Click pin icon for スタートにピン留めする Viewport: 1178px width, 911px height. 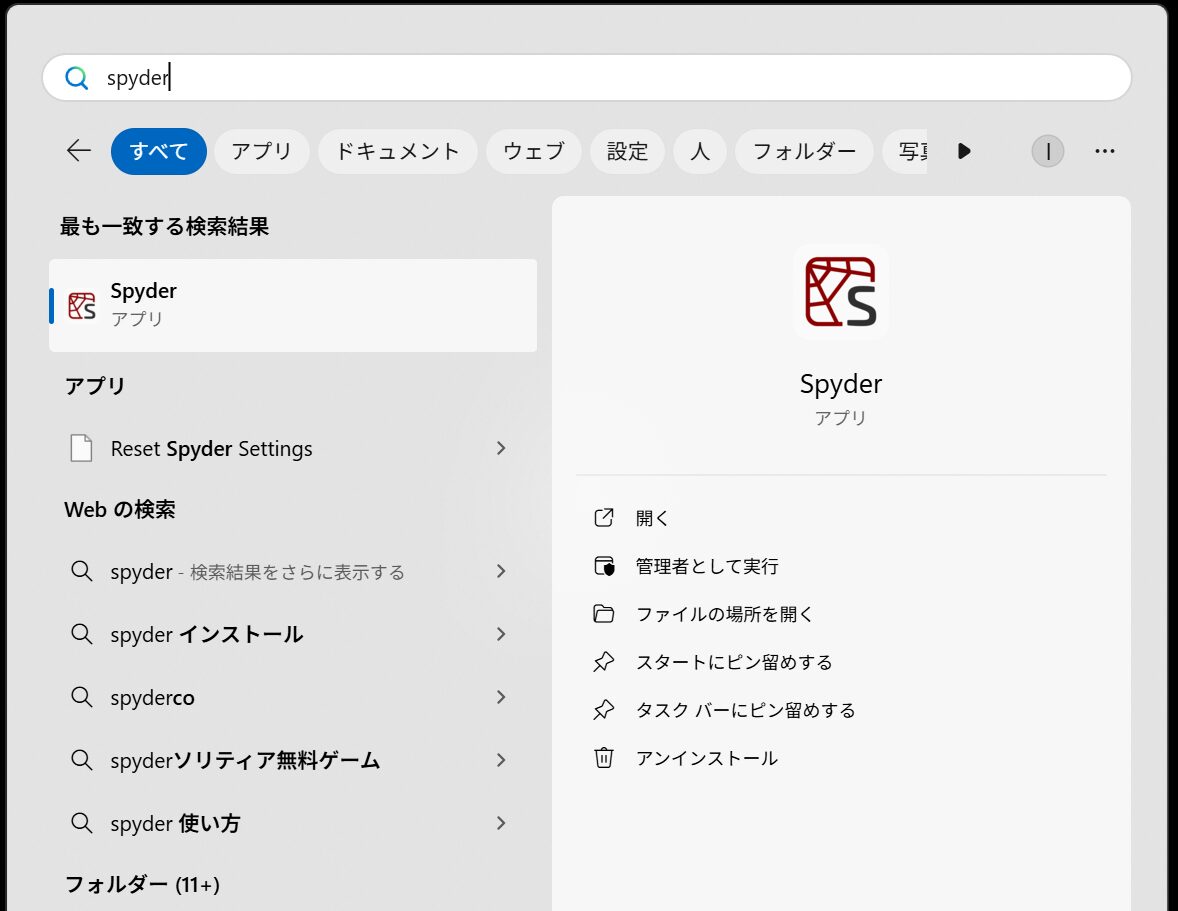pos(604,662)
